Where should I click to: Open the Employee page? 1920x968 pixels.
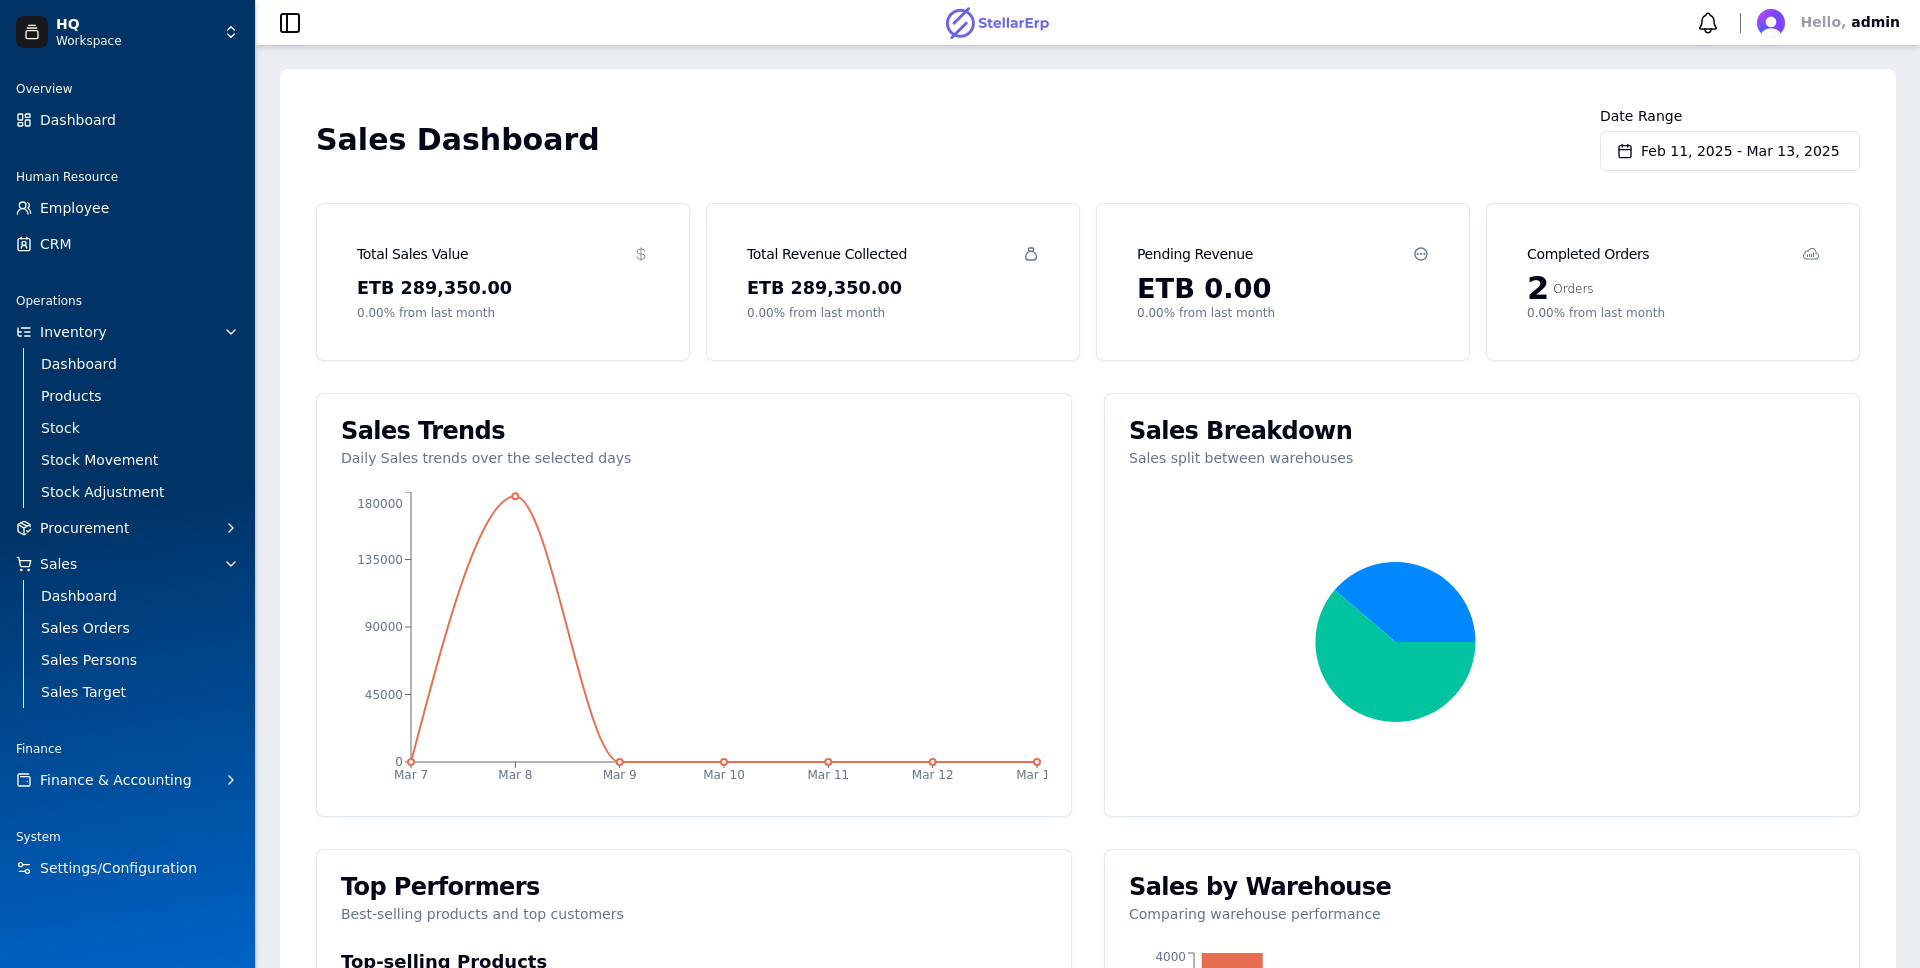74,208
